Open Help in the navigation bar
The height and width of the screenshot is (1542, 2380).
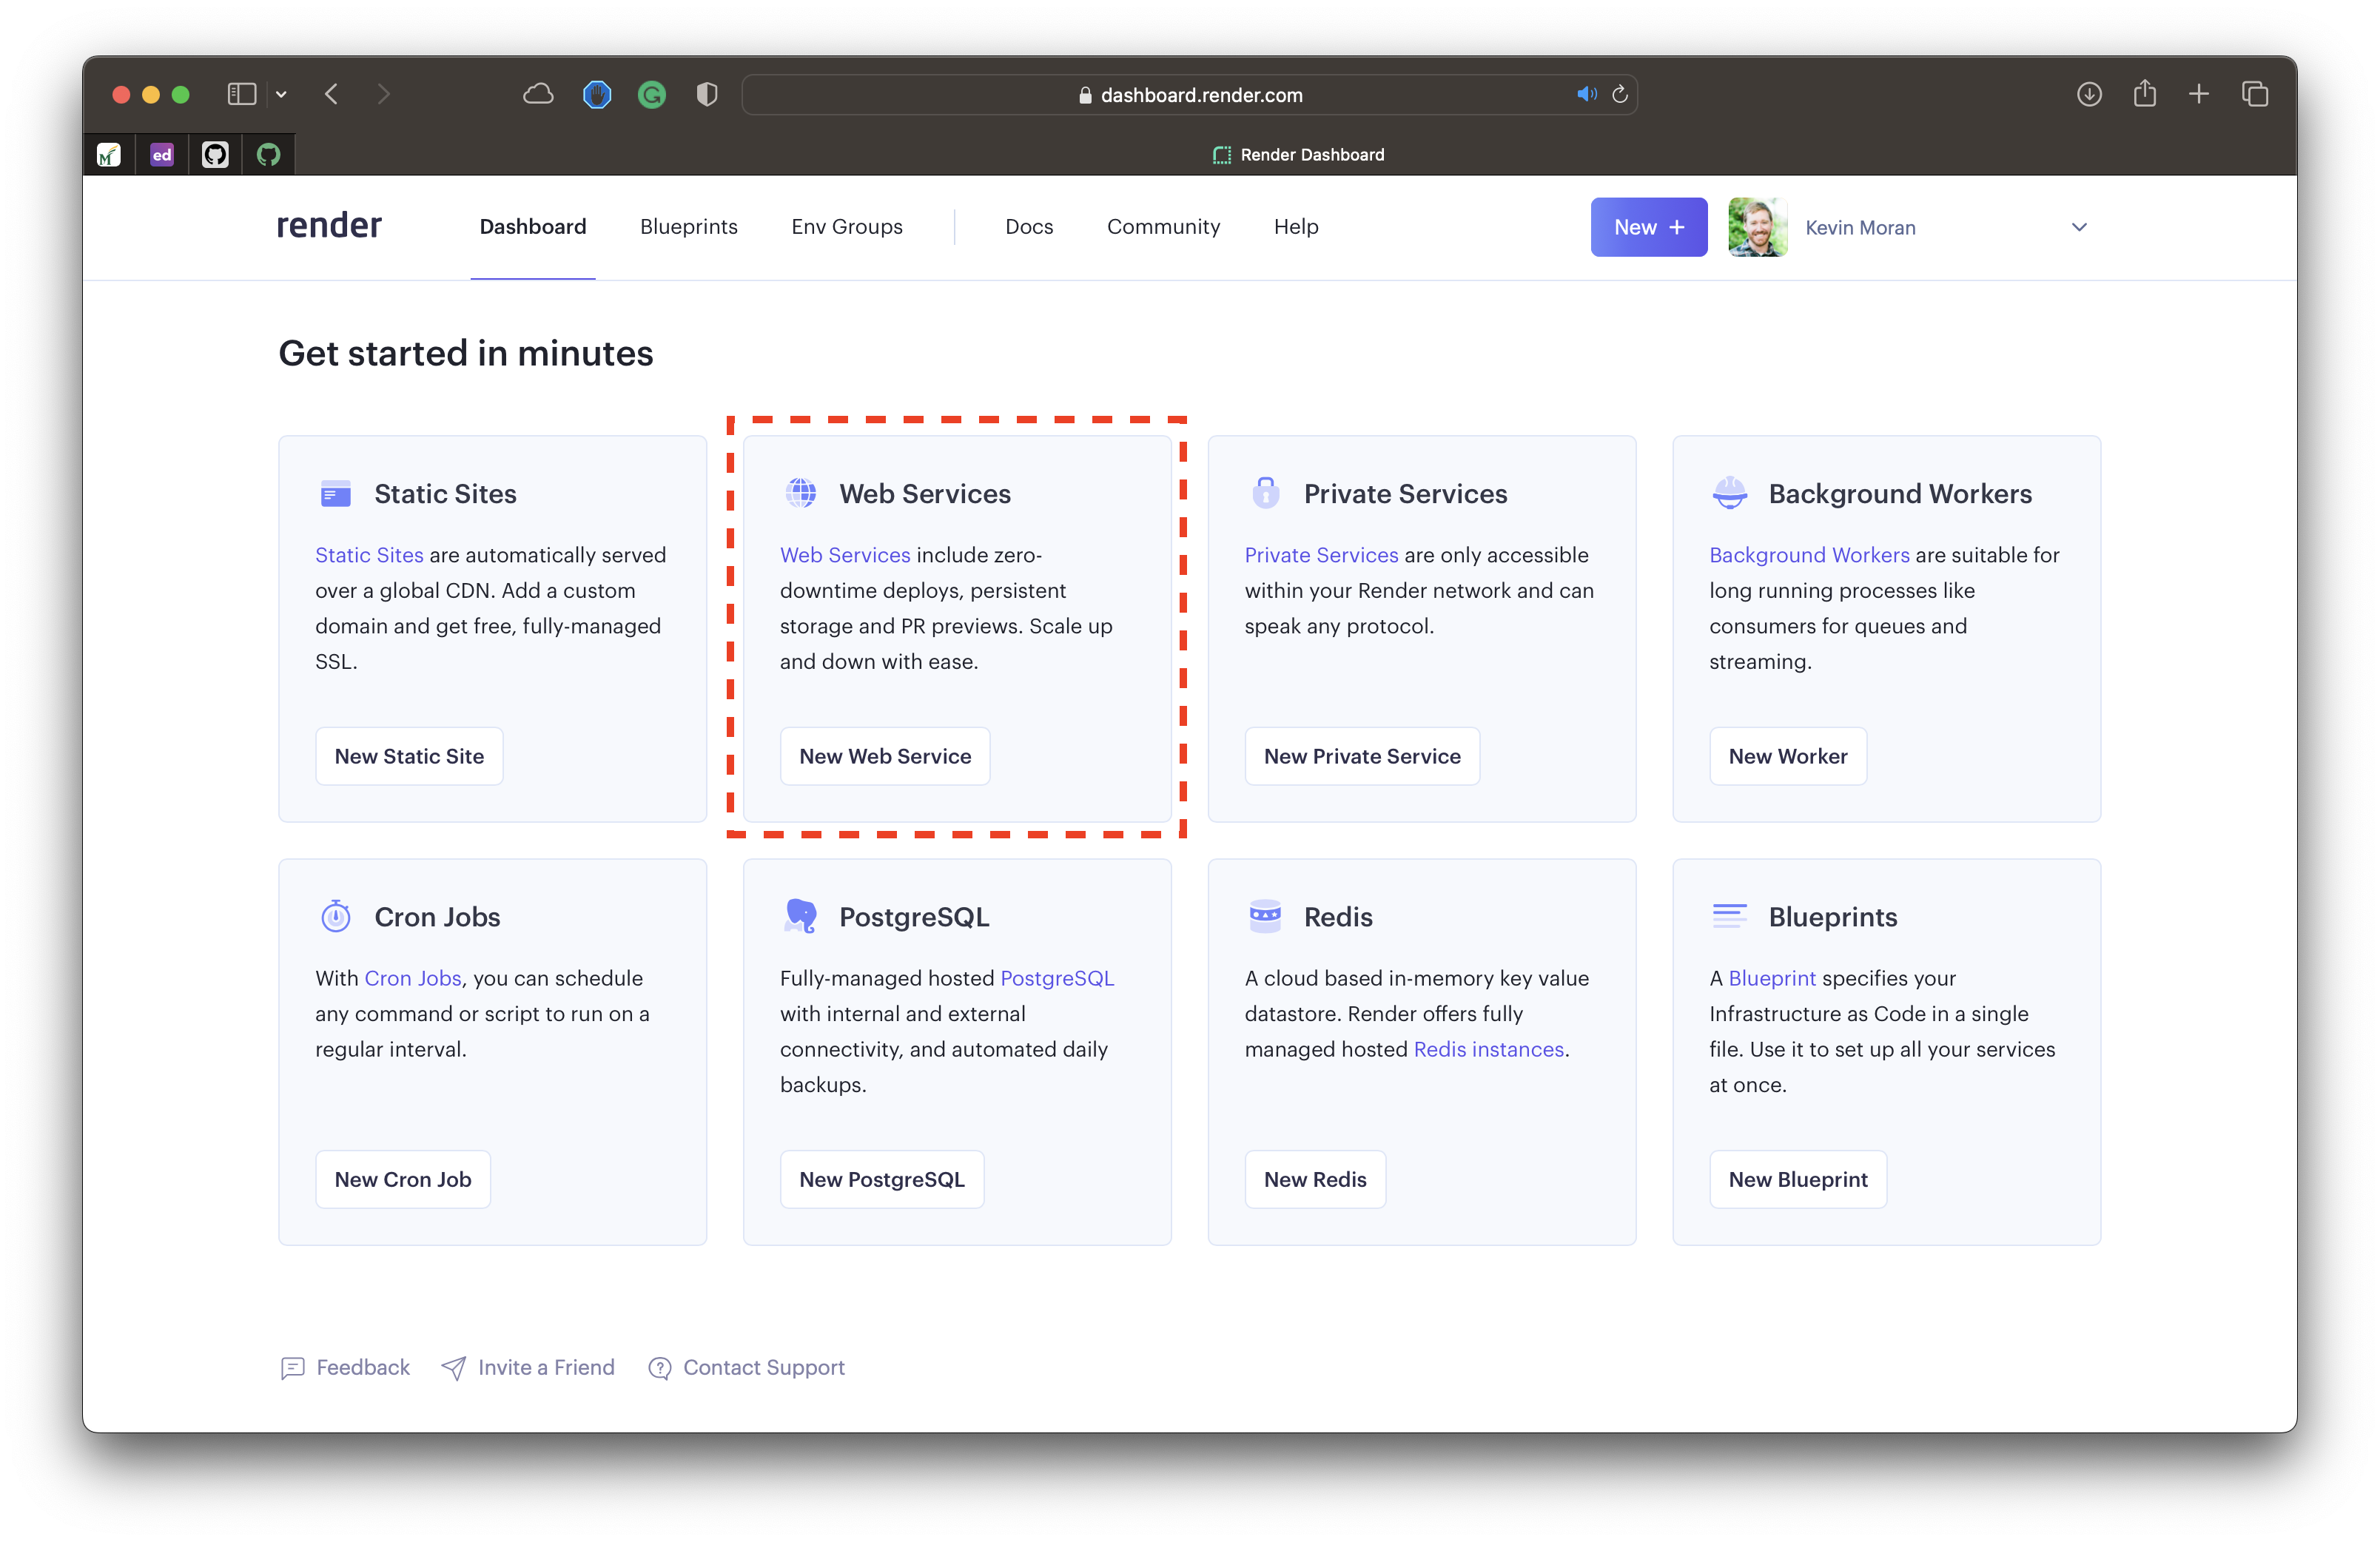[1296, 227]
